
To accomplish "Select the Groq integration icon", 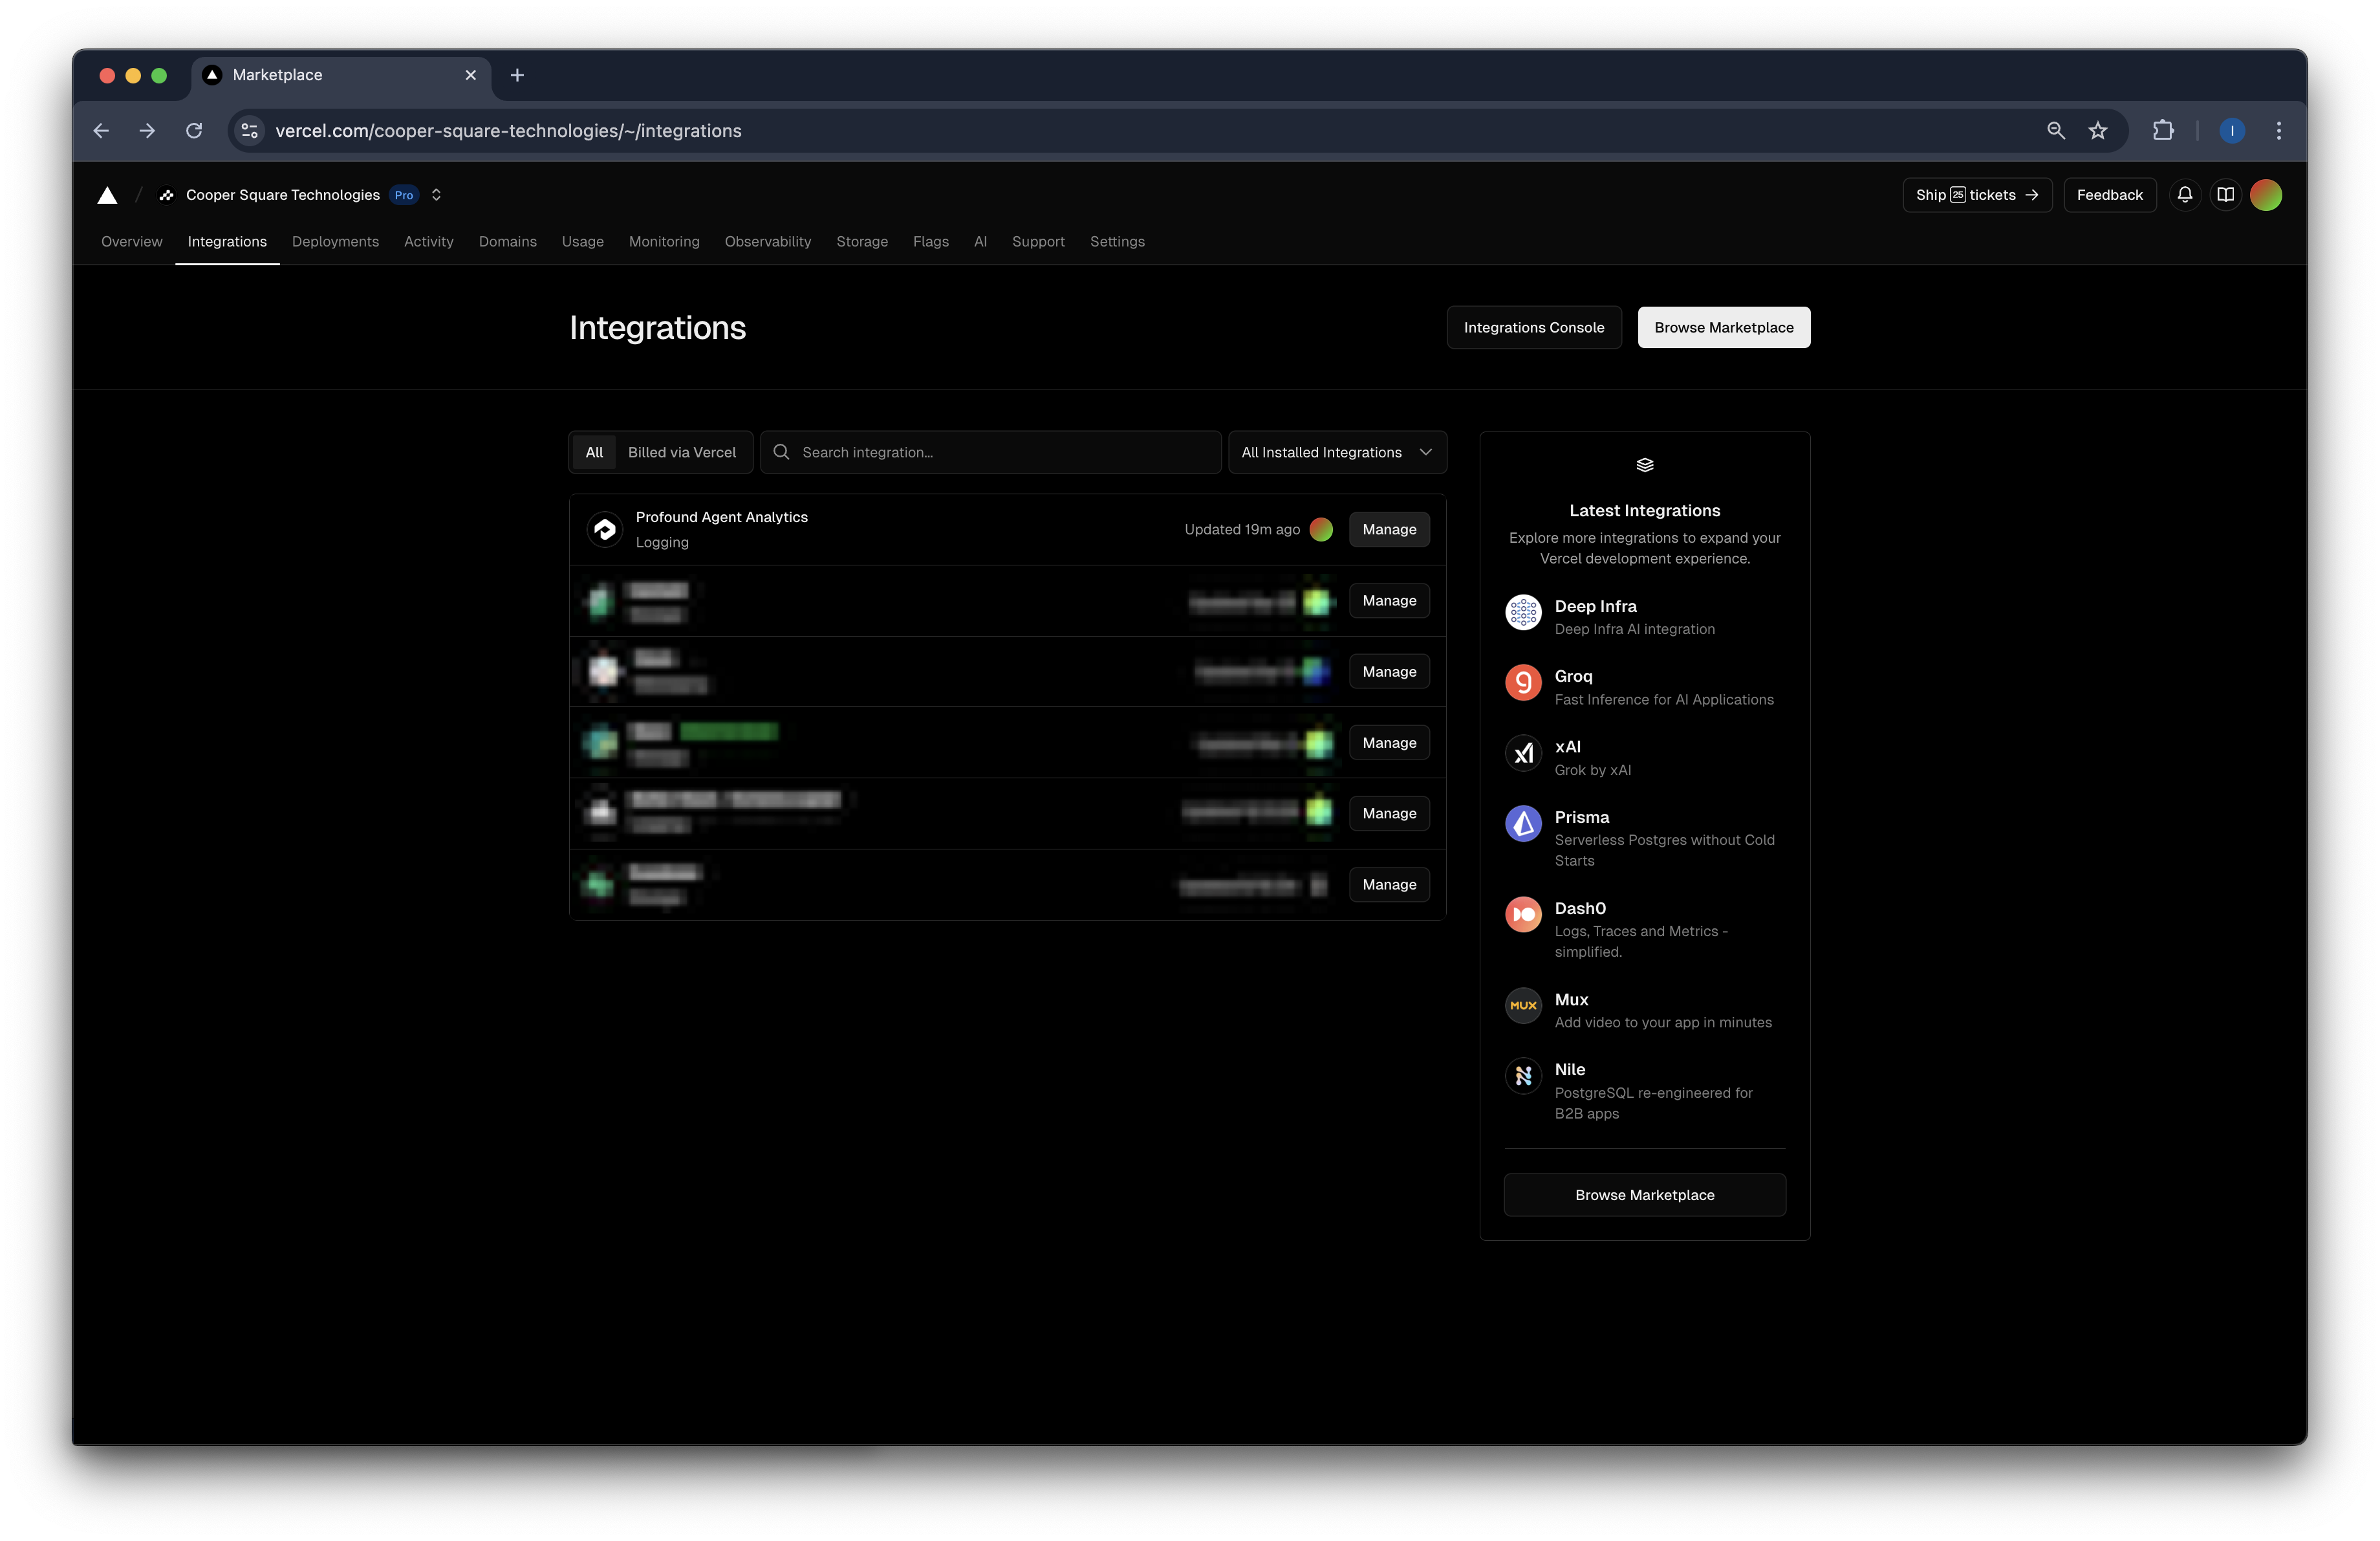I will point(1523,683).
